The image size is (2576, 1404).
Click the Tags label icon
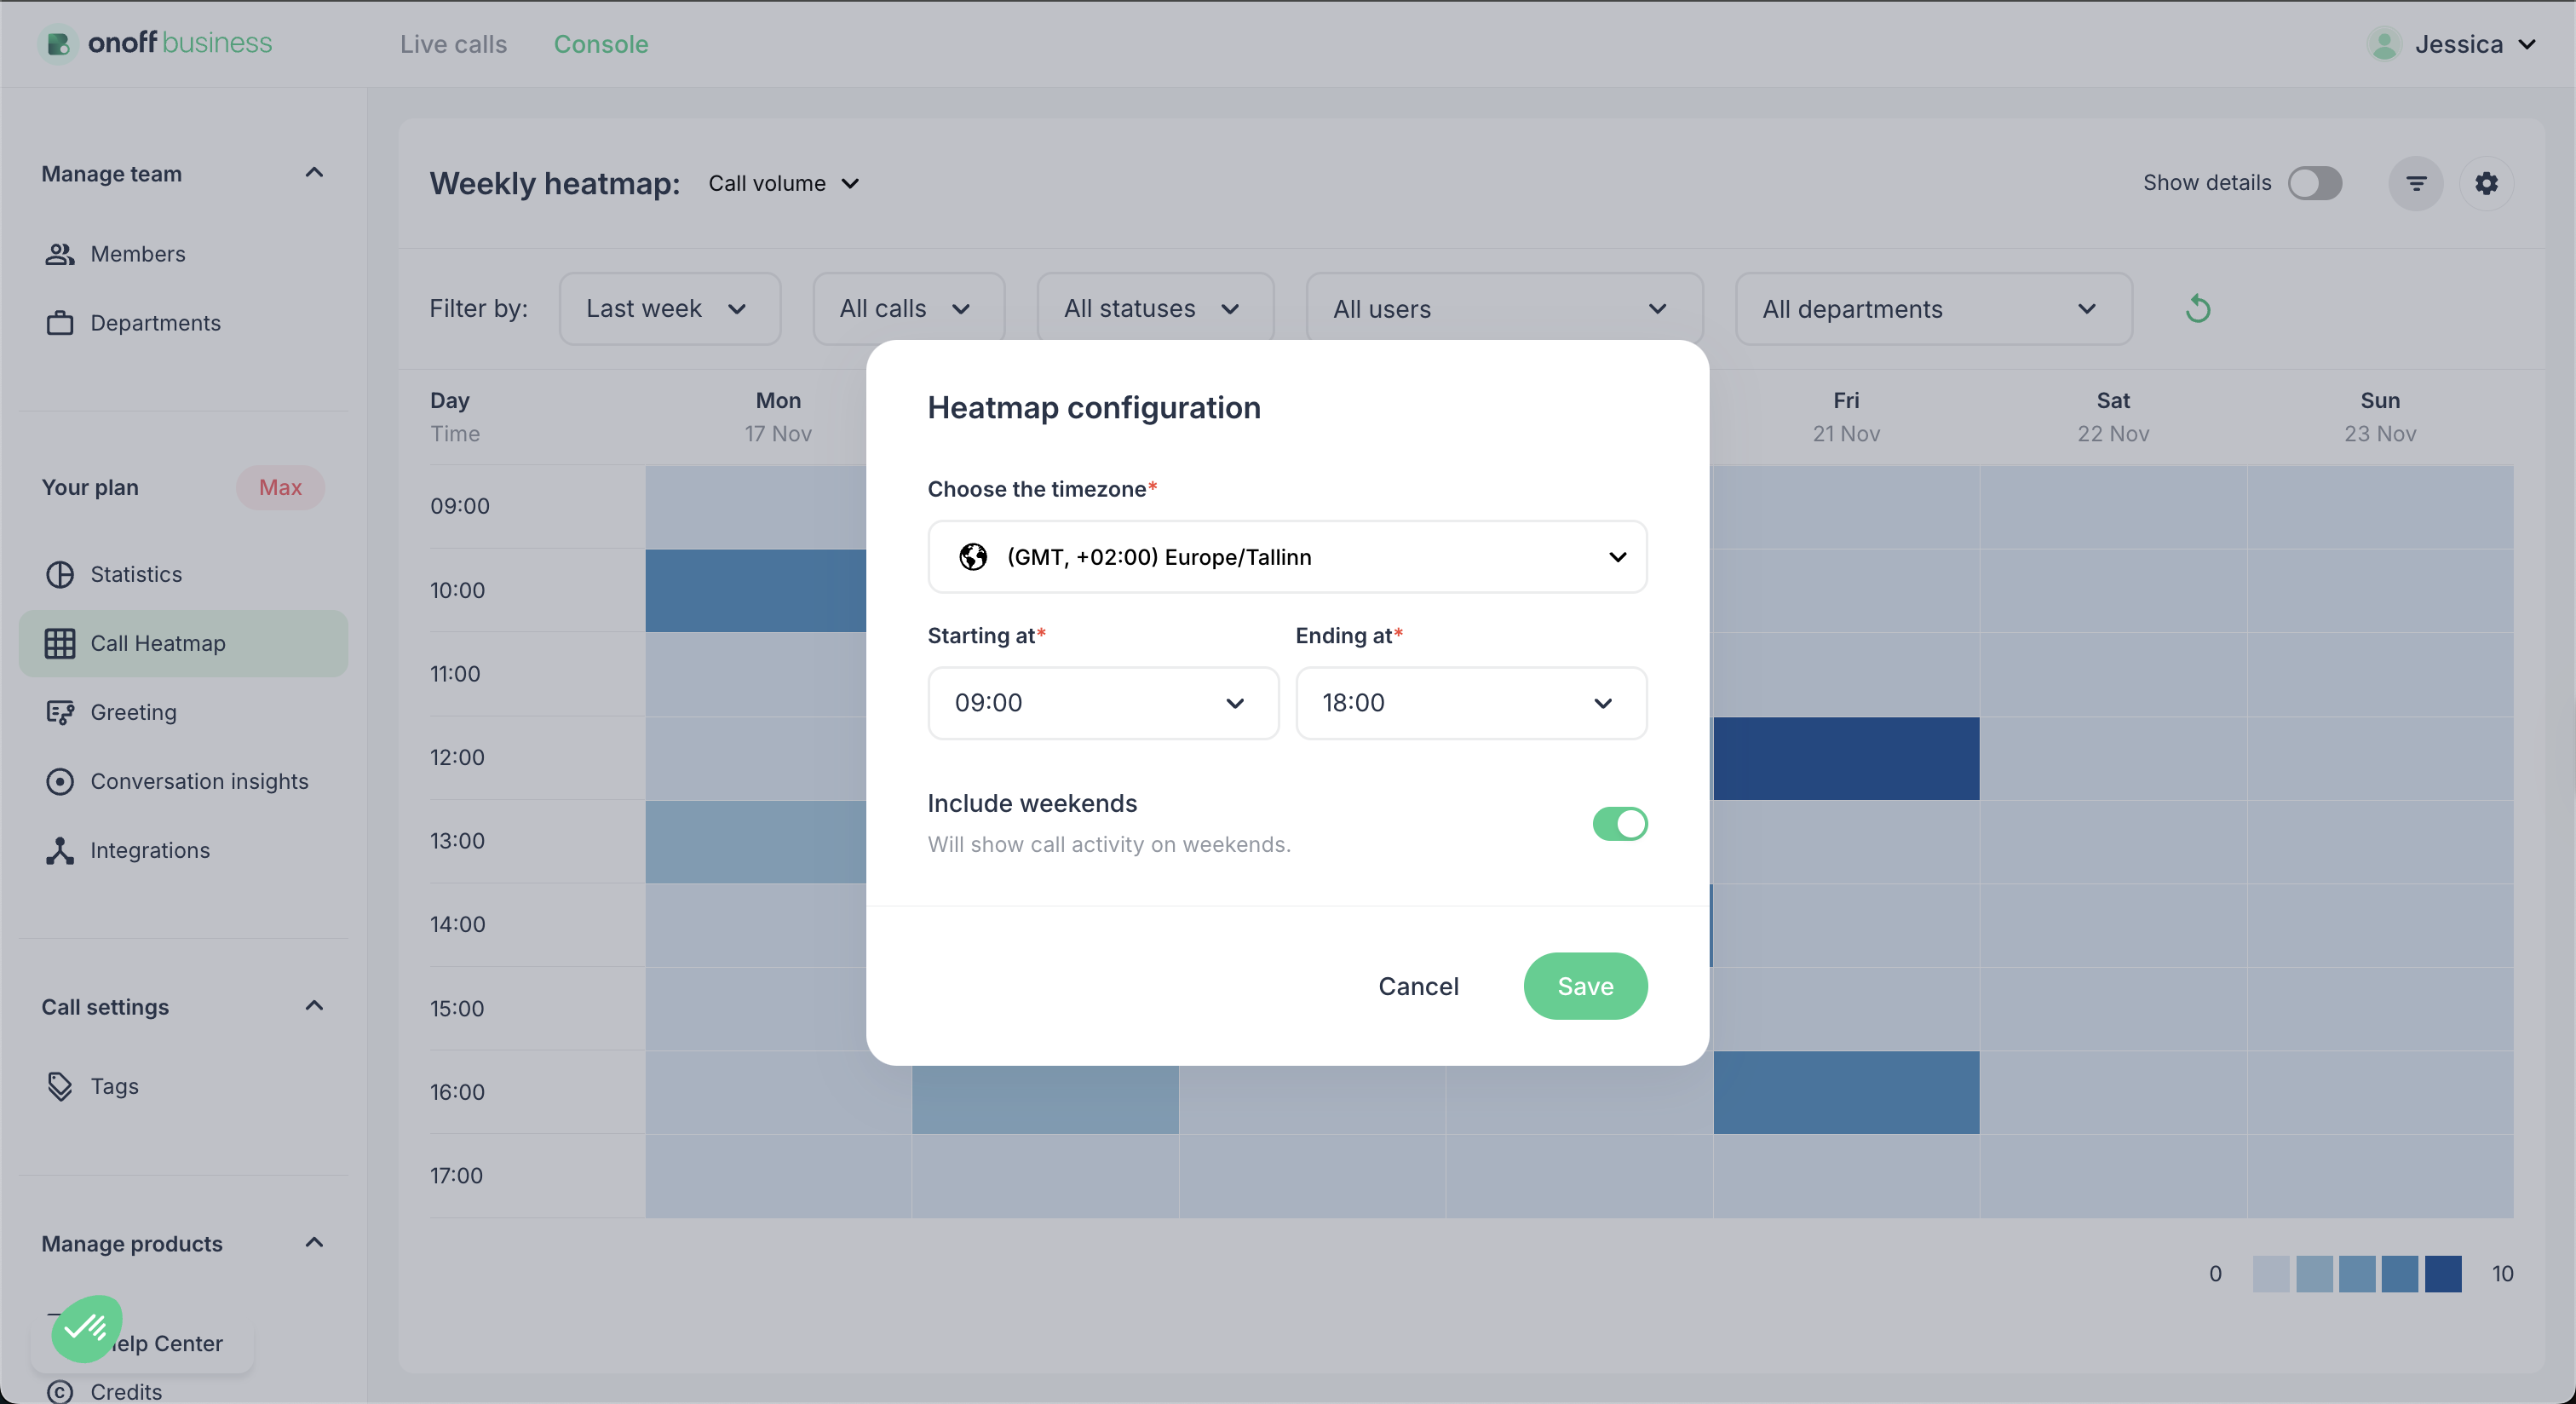click(60, 1086)
